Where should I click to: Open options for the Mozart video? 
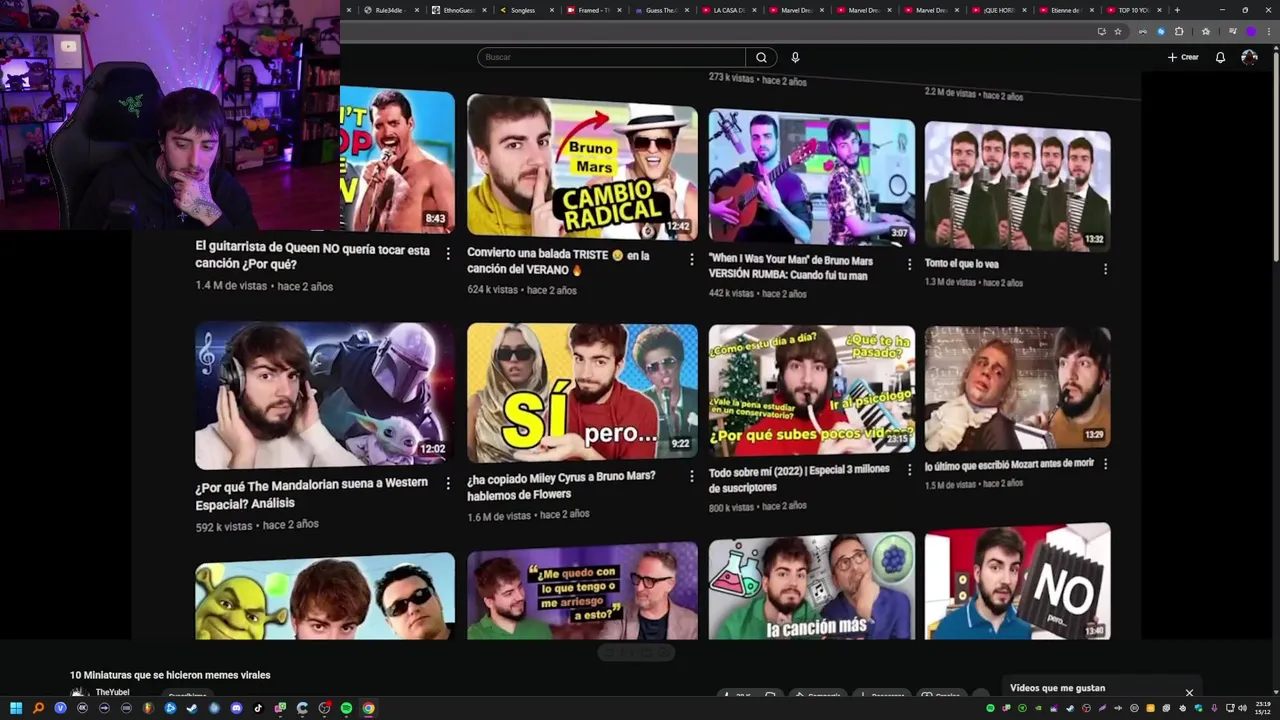coord(1105,463)
